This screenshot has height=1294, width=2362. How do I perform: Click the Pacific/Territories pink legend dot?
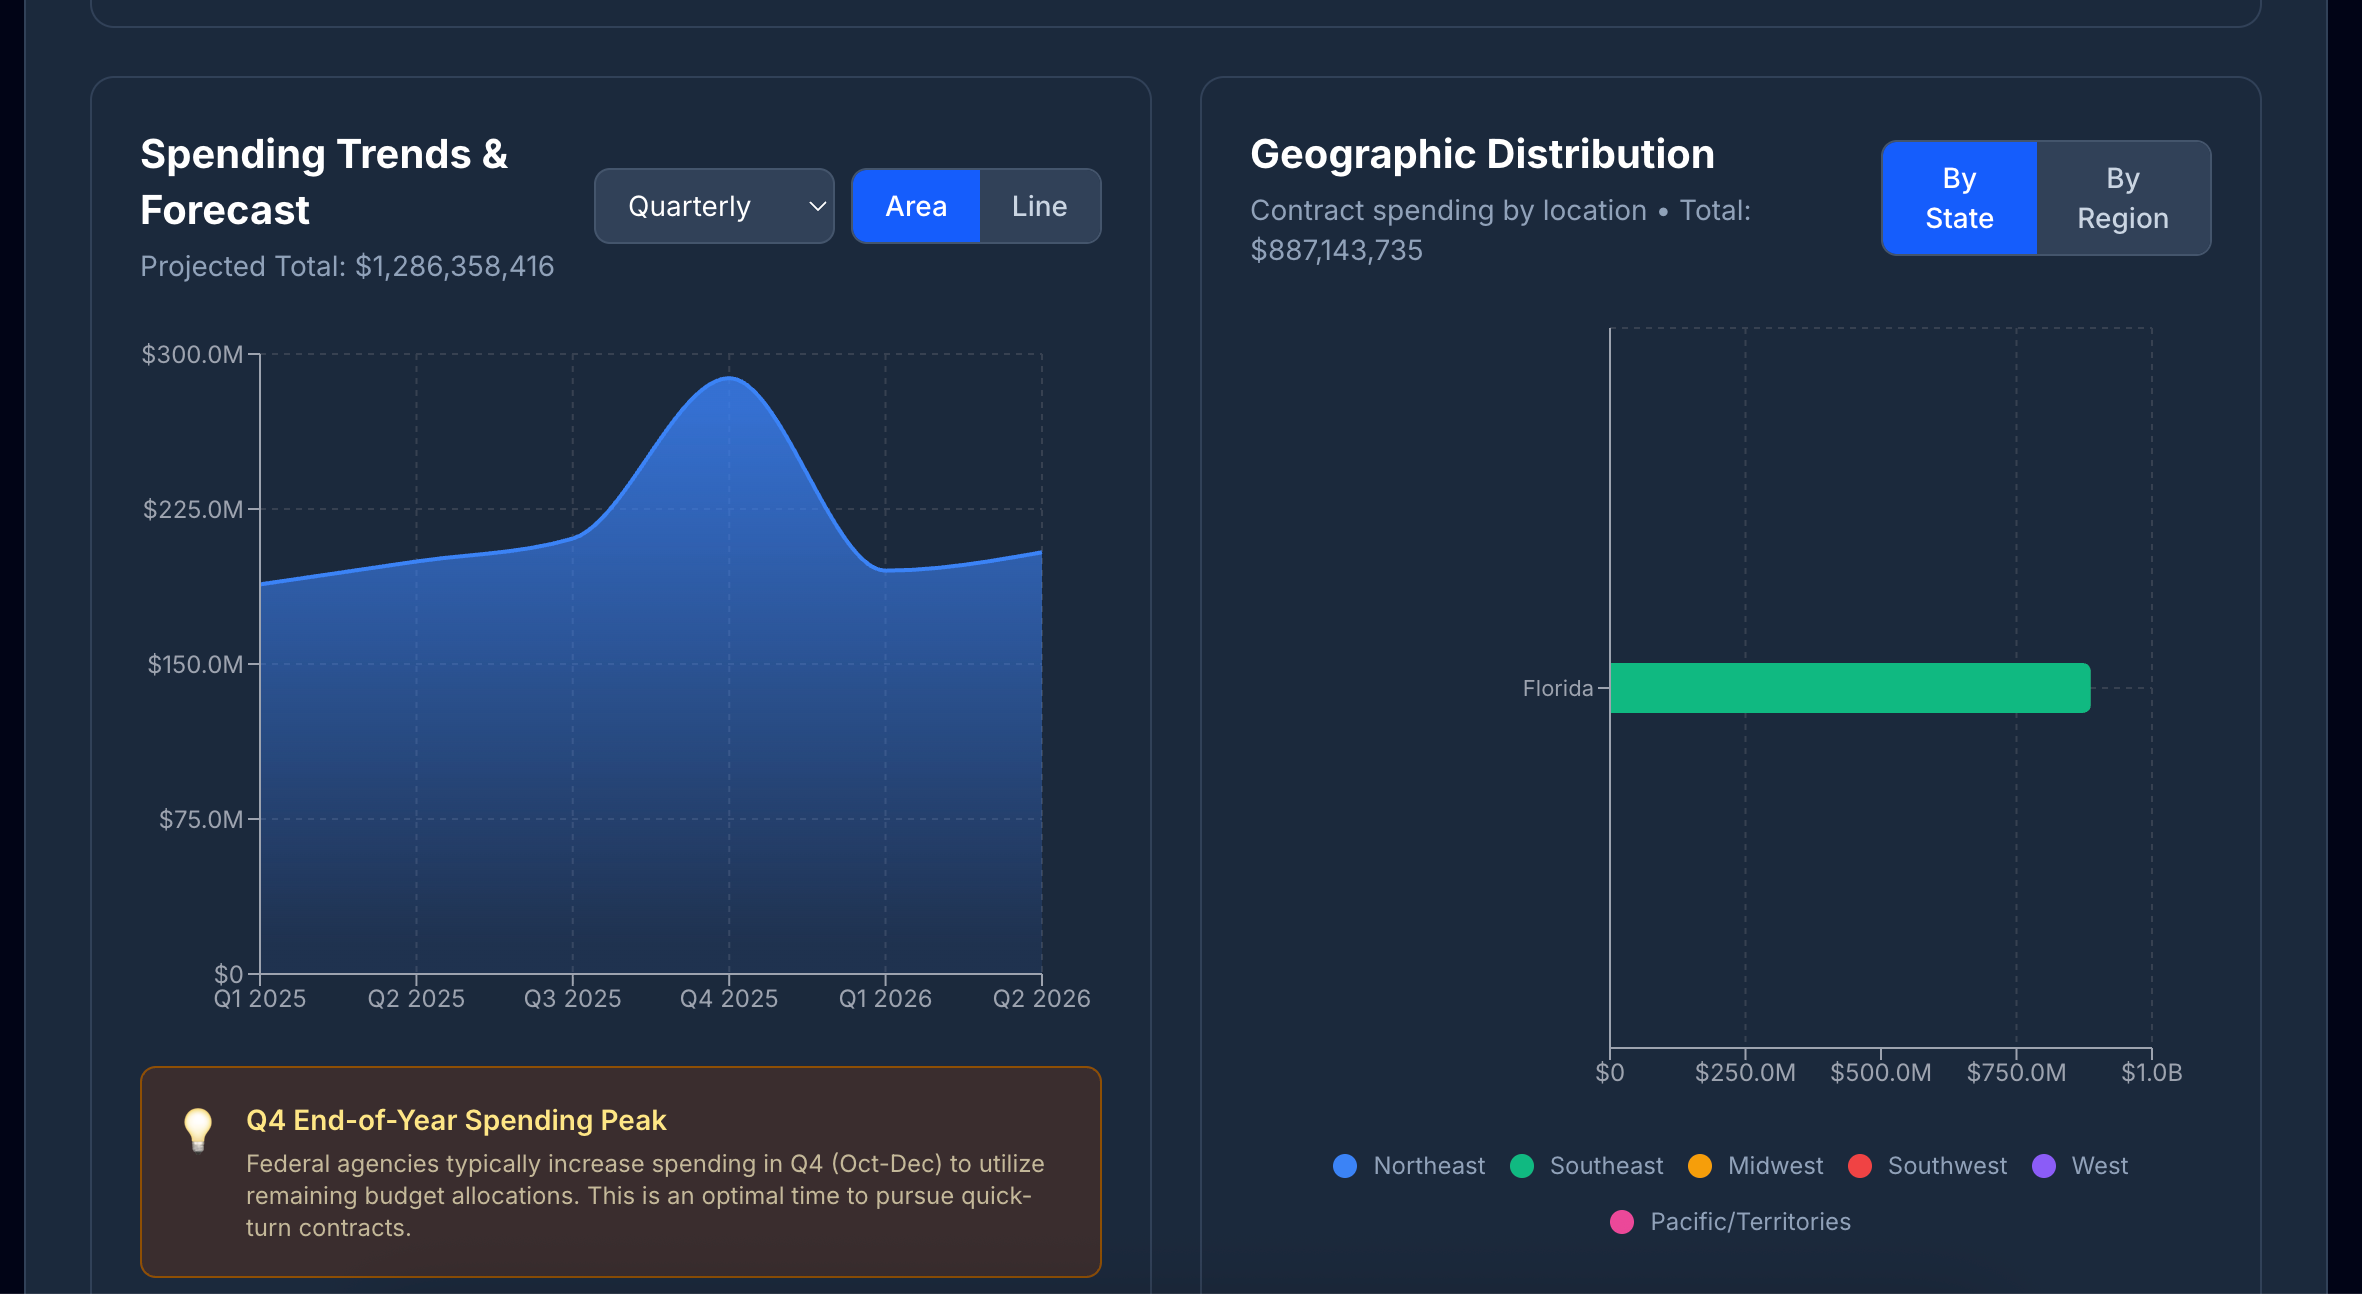coord(1622,1222)
